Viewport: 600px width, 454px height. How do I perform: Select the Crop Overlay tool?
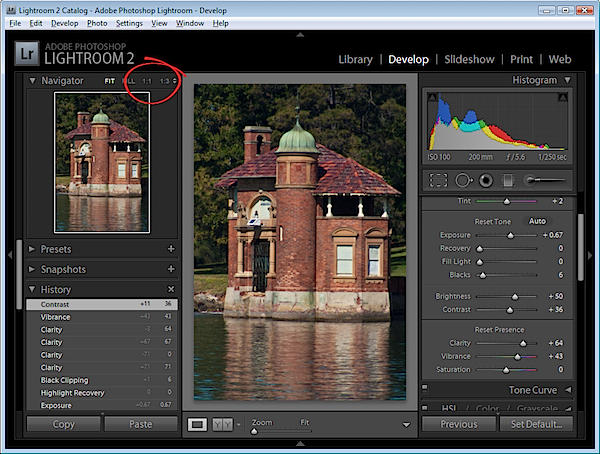[438, 180]
